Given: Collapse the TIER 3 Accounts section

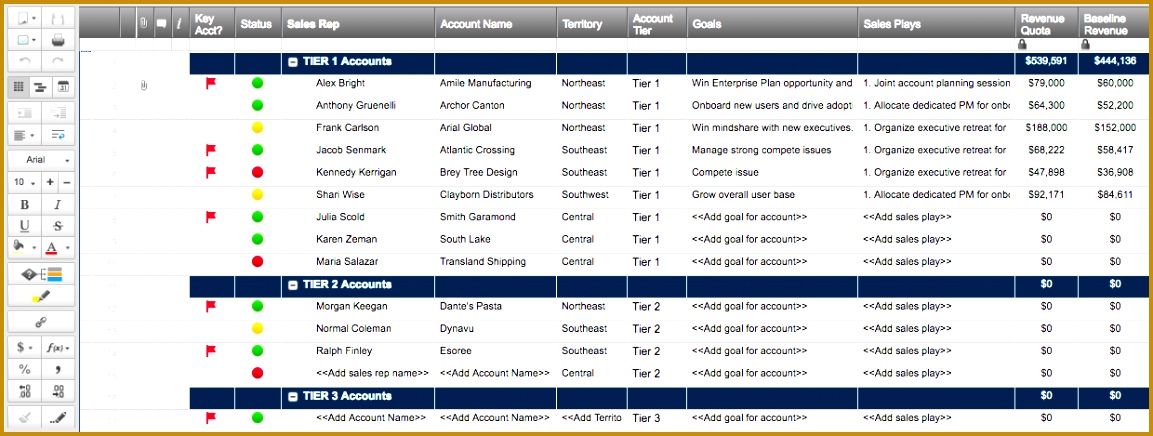Looking at the screenshot, I should point(293,396).
